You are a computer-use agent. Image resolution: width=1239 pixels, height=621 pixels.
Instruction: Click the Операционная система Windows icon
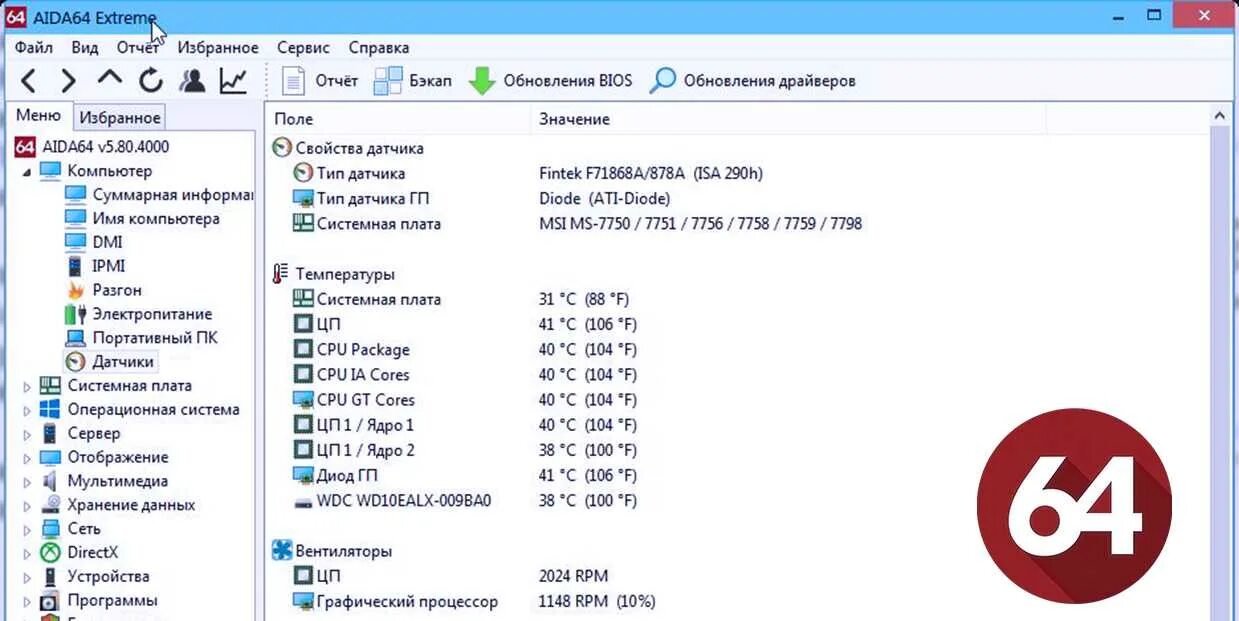(50, 410)
